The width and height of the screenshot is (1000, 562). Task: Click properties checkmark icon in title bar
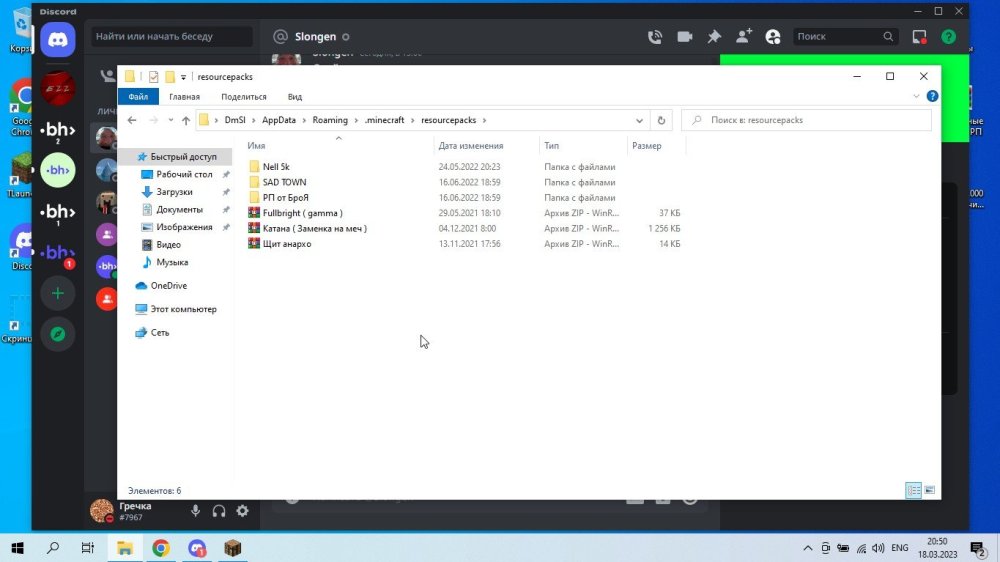pyautogui.click(x=154, y=77)
